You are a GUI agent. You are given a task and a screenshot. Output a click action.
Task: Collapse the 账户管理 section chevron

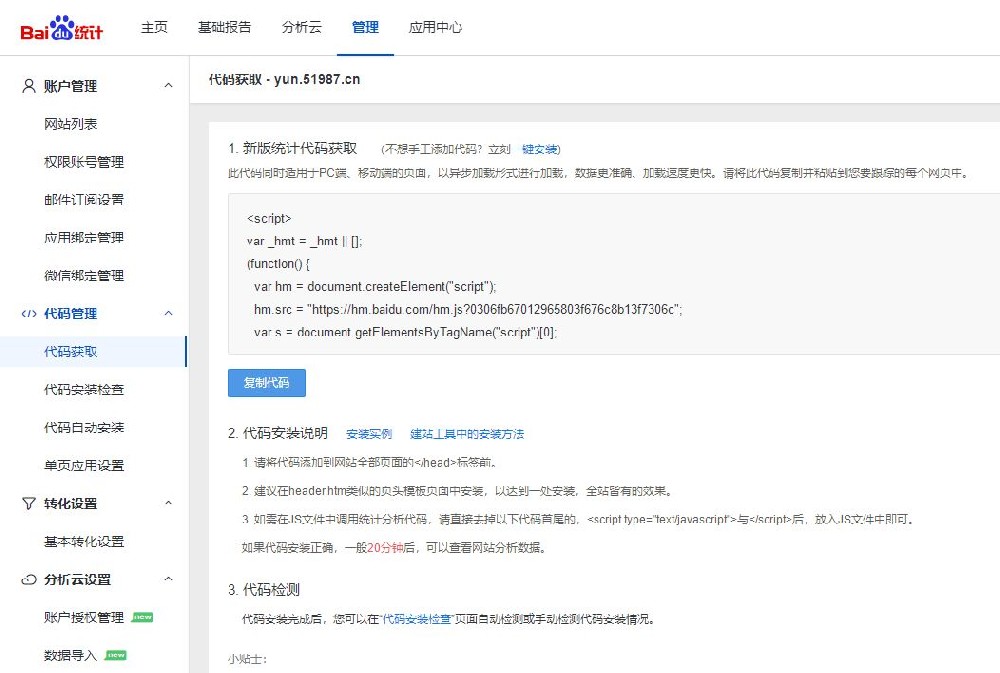tap(168, 86)
